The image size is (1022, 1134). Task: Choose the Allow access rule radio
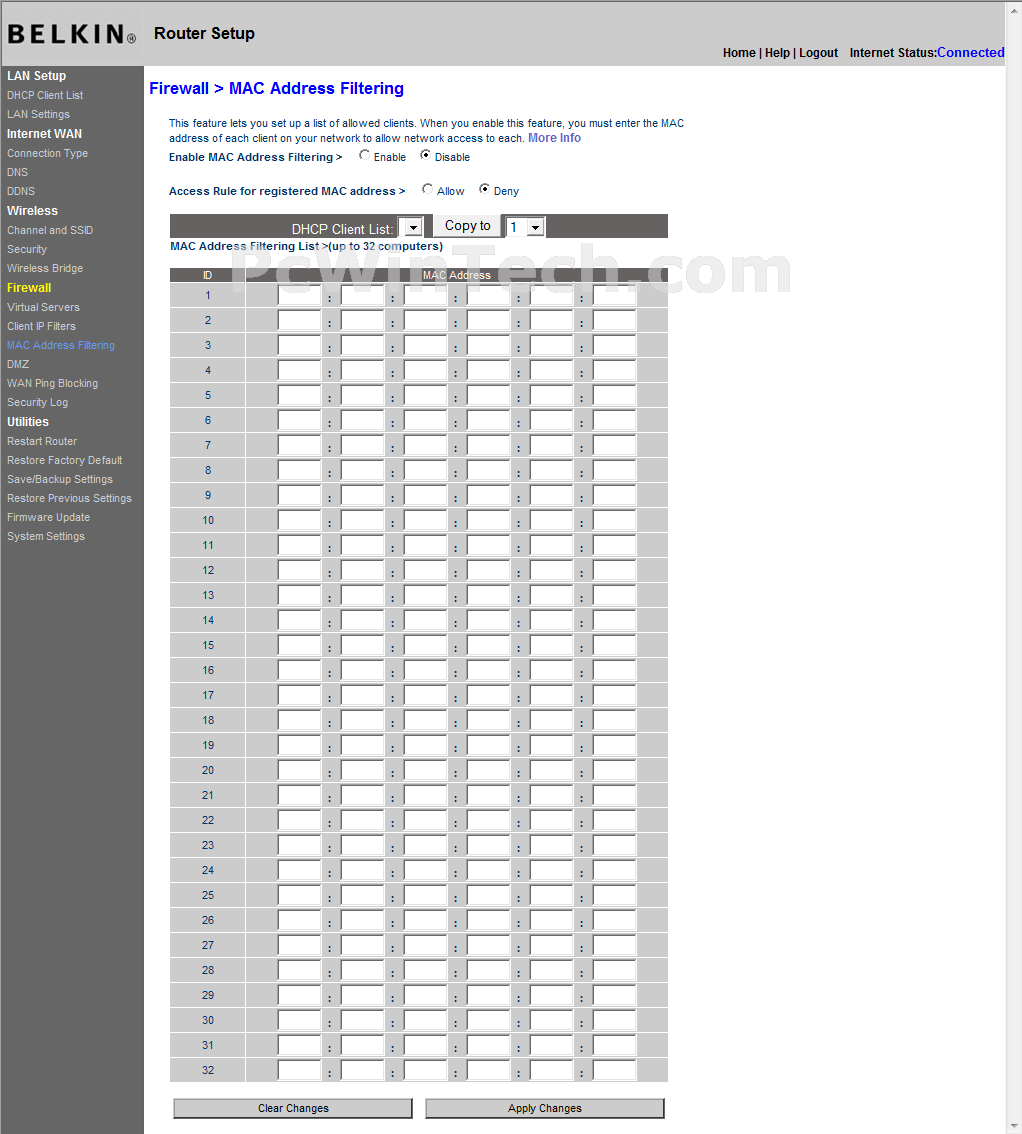click(427, 189)
